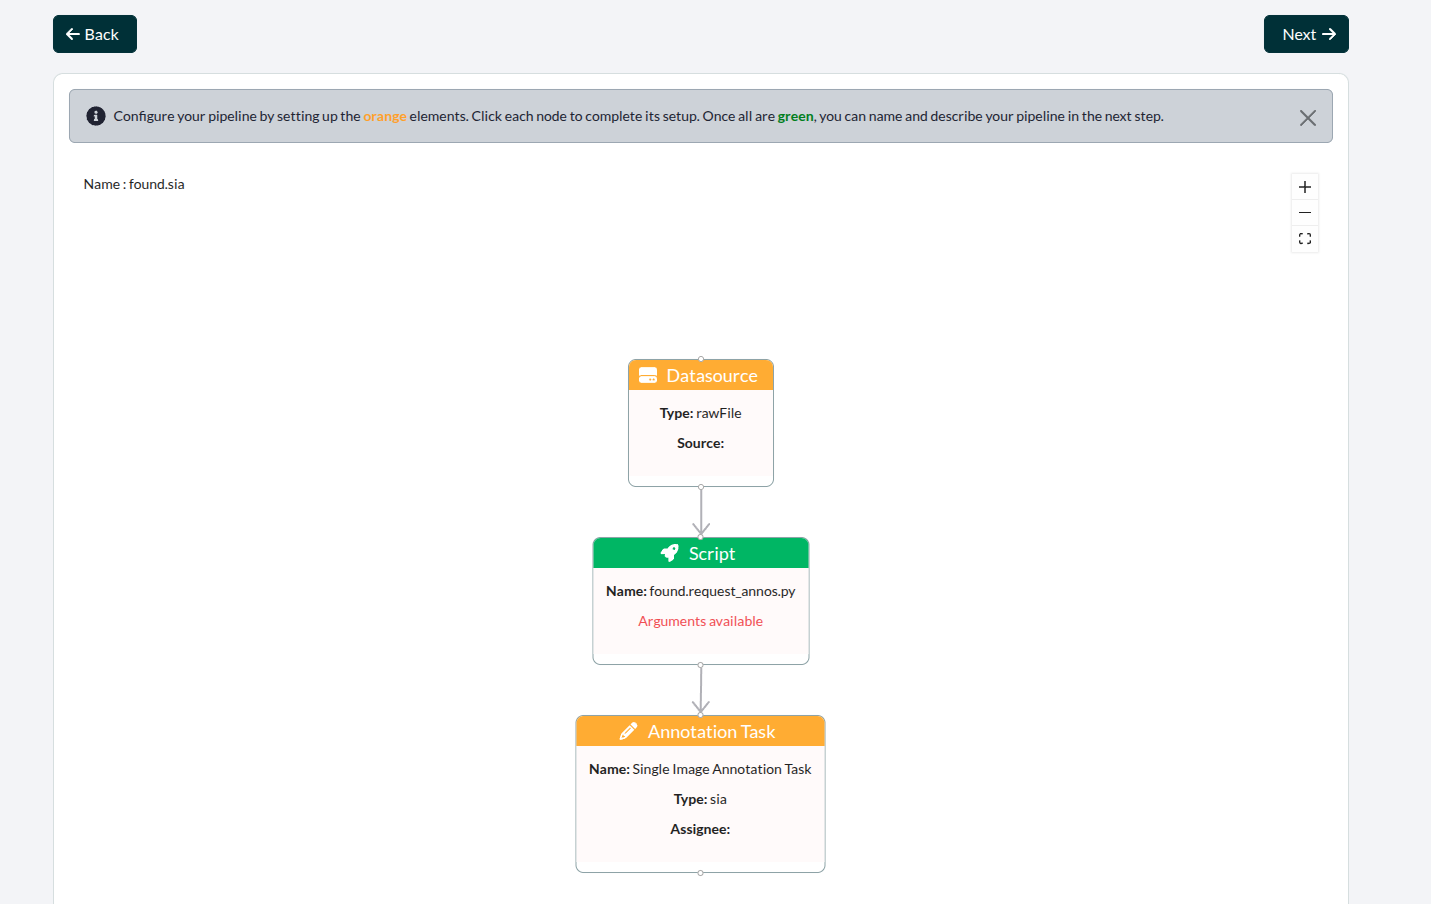Click "Arguments available" in the Script node
Viewport: 1431px width, 904px height.
coord(700,621)
